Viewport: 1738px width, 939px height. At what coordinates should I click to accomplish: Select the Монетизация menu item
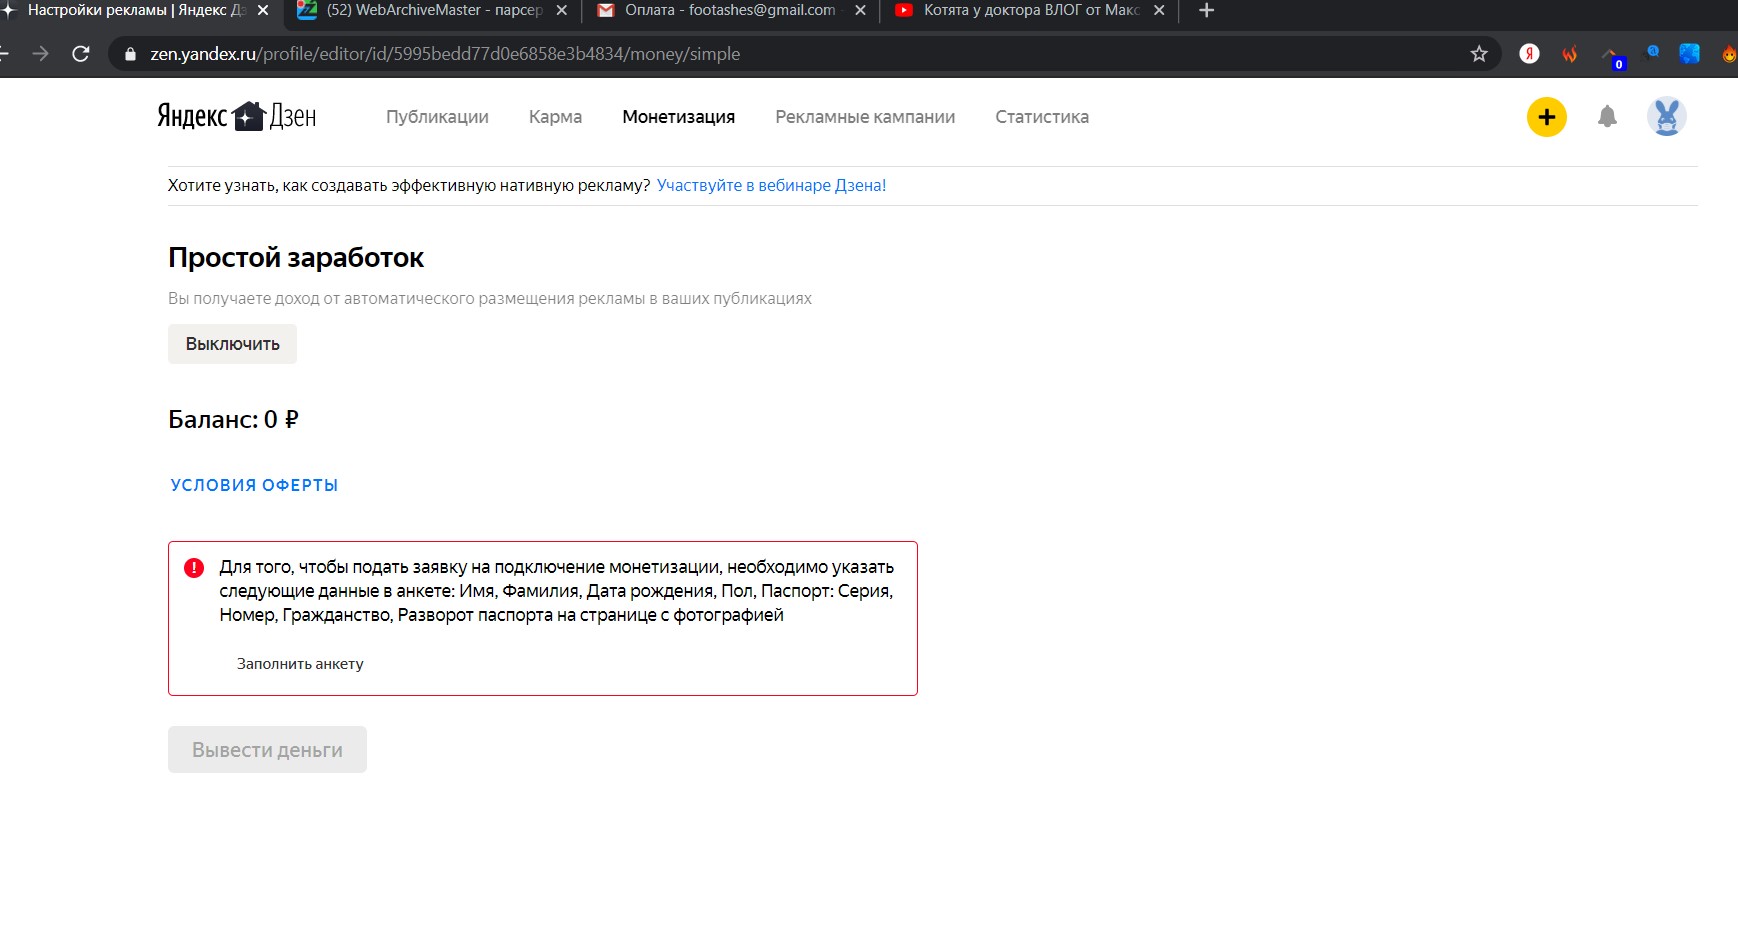(x=678, y=117)
